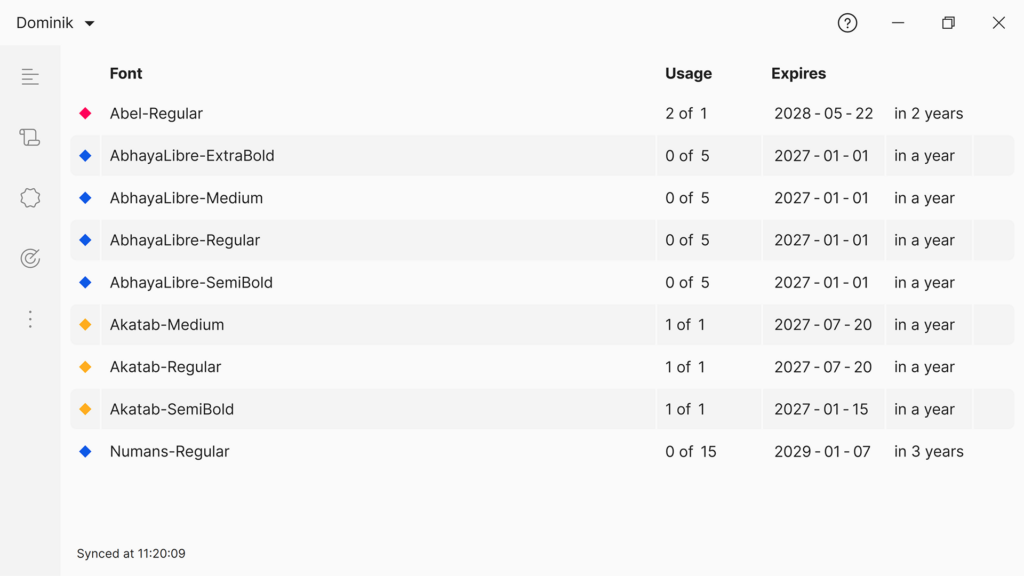The height and width of the screenshot is (576, 1024).
Task: Open the circular target sidebar icon
Action: tap(30, 259)
